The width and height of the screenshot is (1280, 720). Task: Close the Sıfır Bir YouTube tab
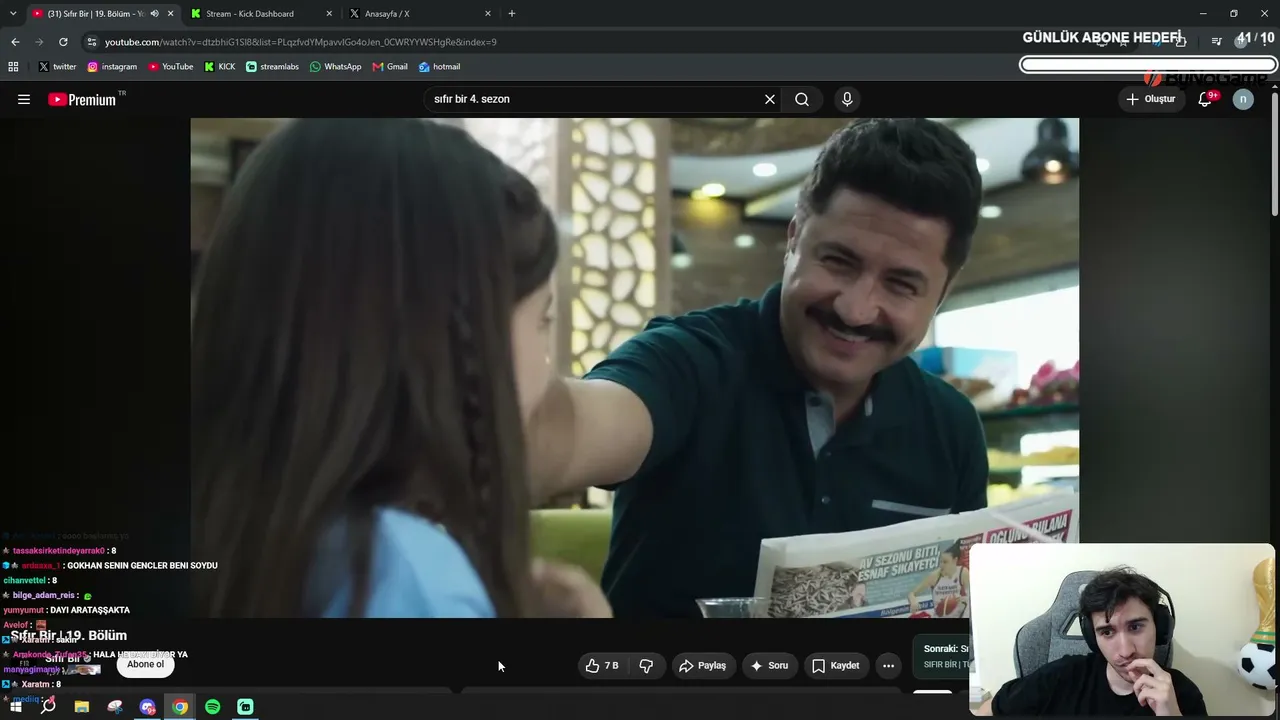171,14
